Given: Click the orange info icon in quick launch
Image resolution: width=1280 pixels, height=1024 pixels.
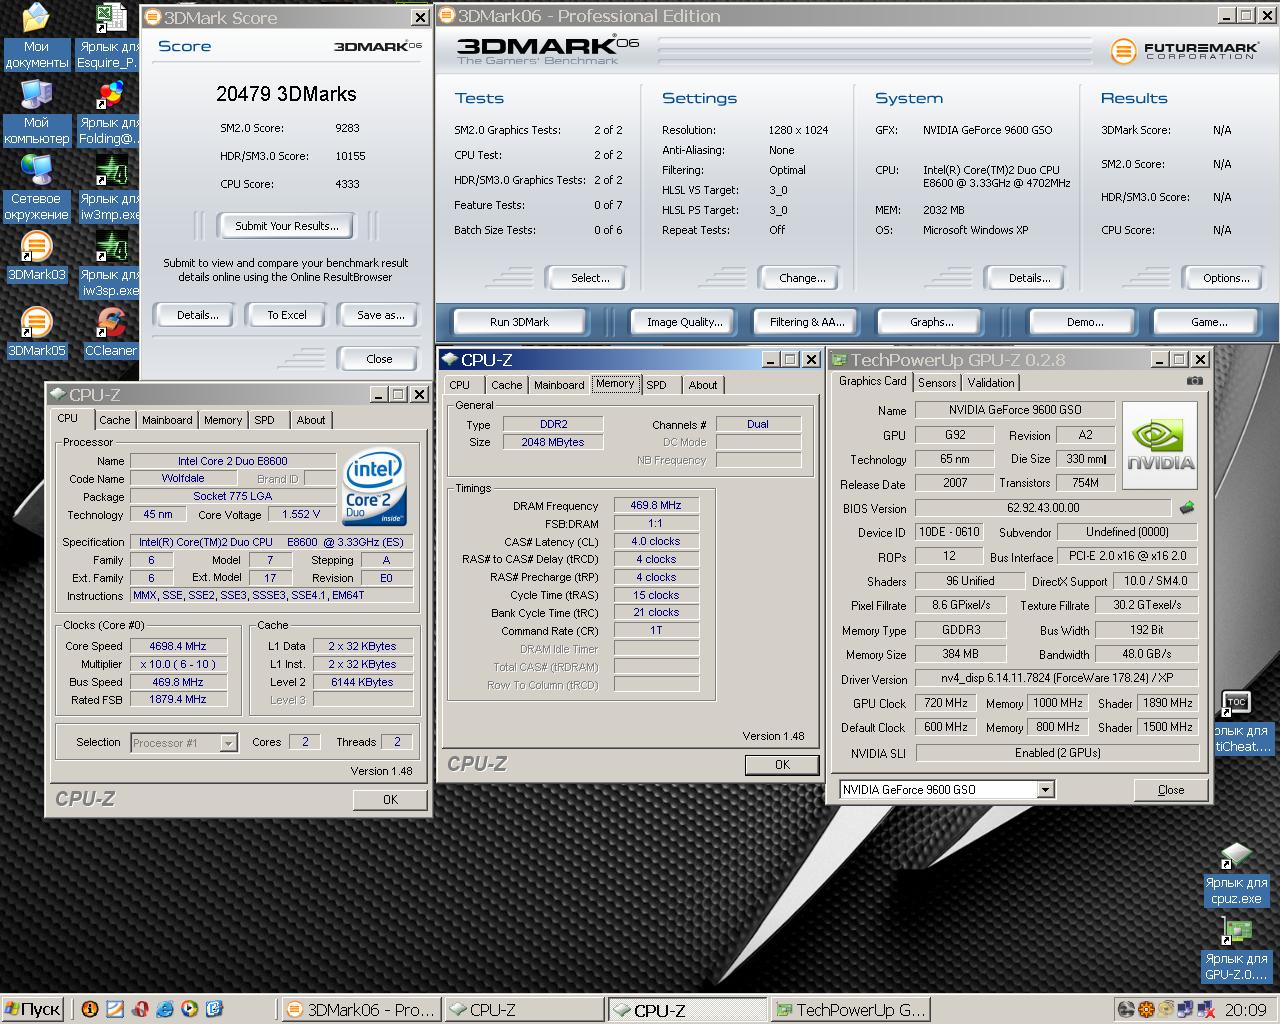Looking at the screenshot, I should 89,1010.
